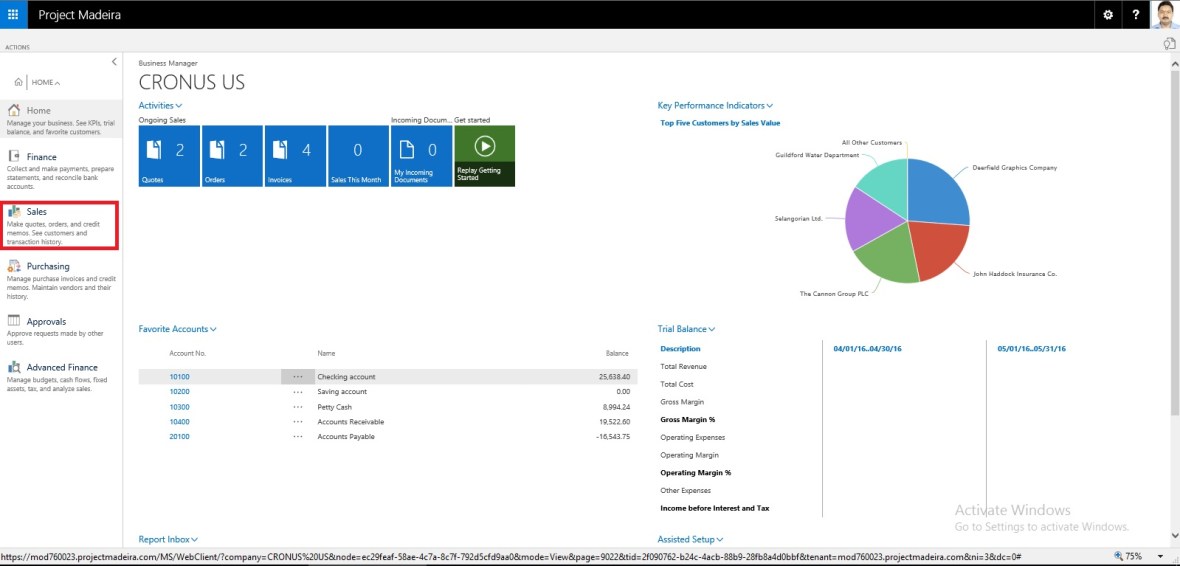The image size is (1180, 566).
Task: Click the help question mark icon
Action: [x=1136, y=15]
